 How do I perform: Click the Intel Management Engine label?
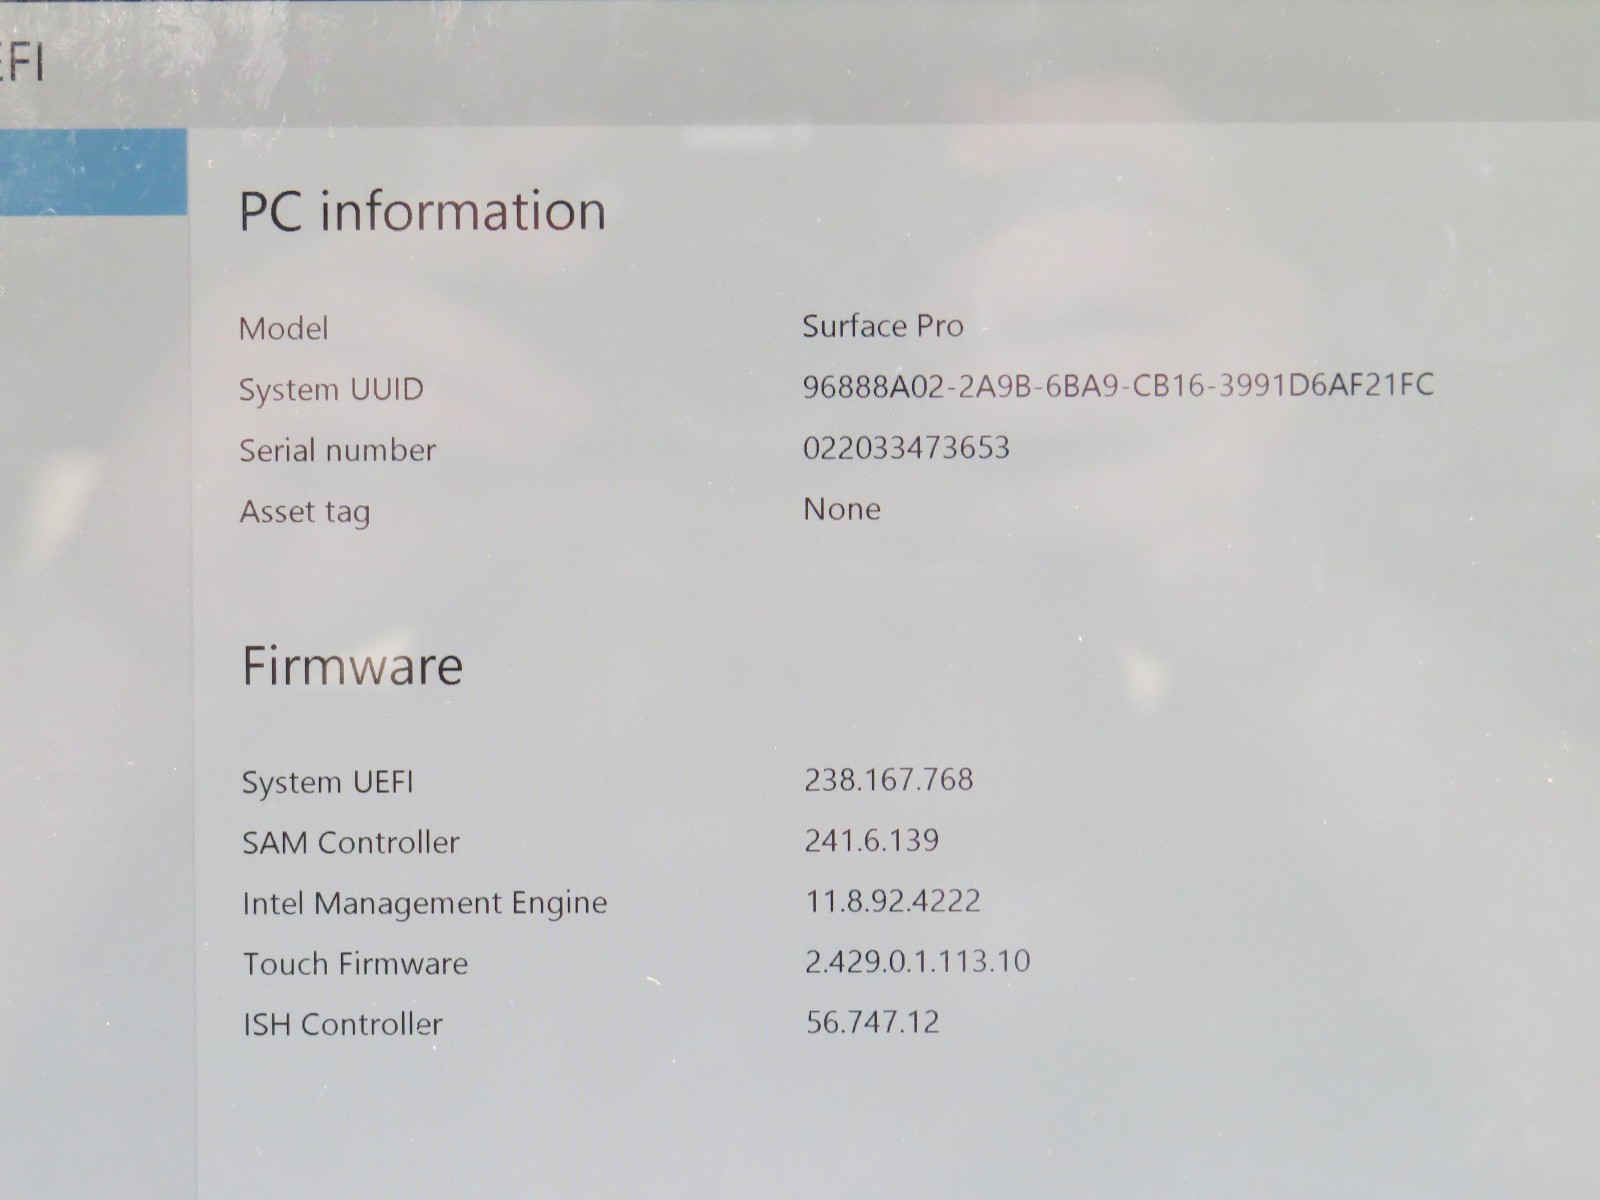tap(425, 904)
